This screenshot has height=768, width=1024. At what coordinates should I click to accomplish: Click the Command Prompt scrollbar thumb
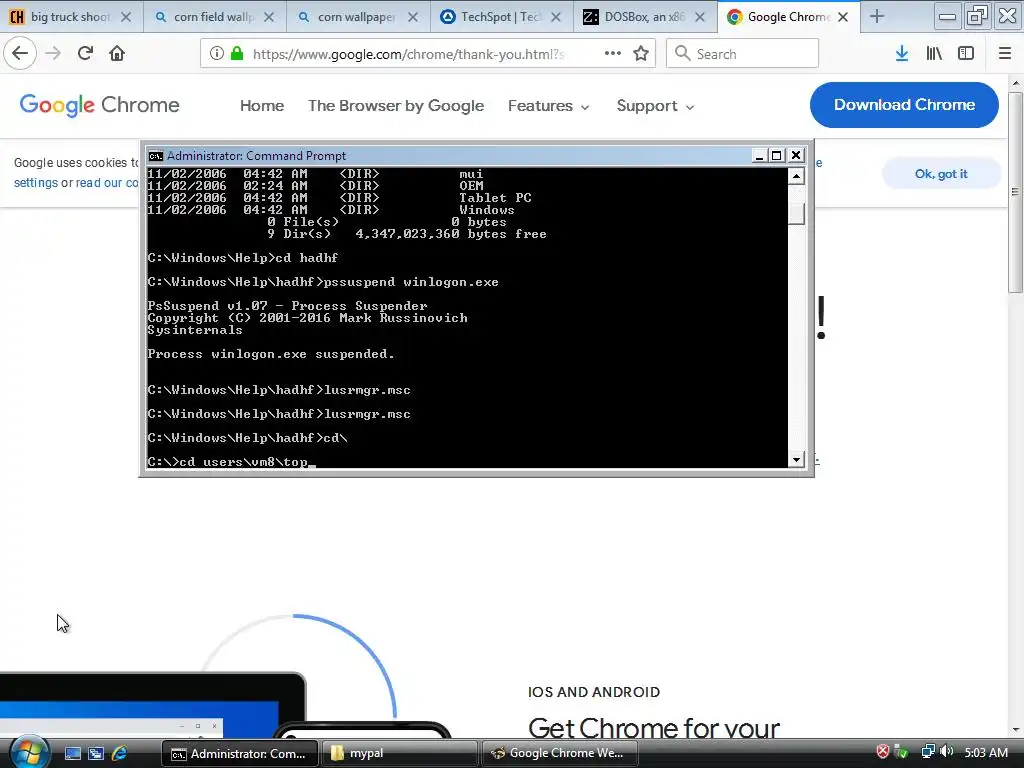796,214
